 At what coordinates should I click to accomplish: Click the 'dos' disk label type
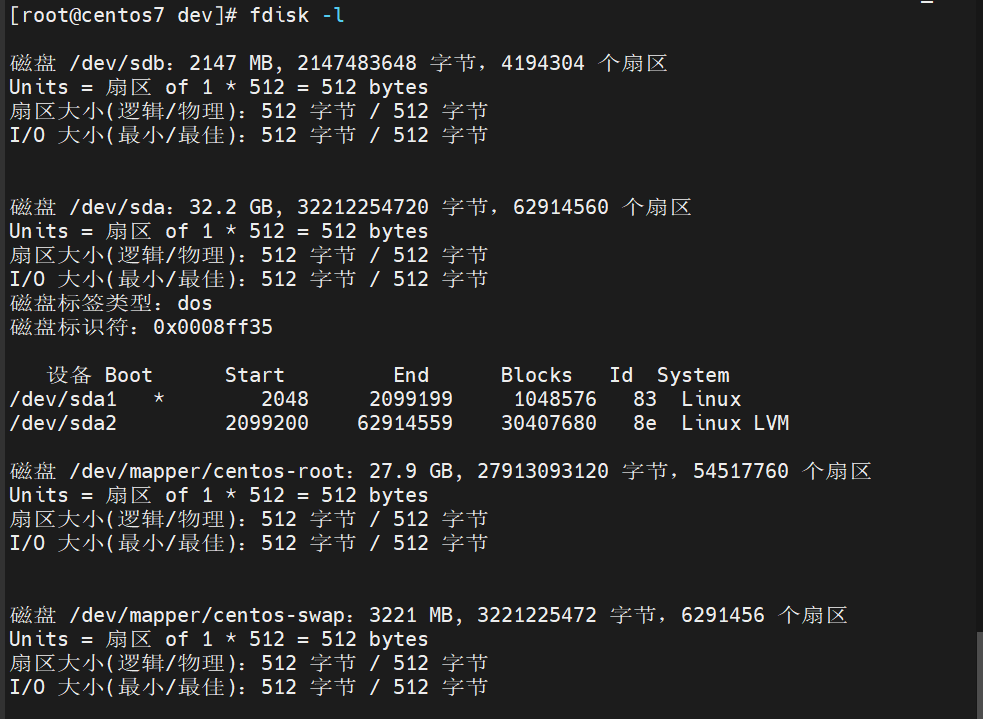coord(195,303)
